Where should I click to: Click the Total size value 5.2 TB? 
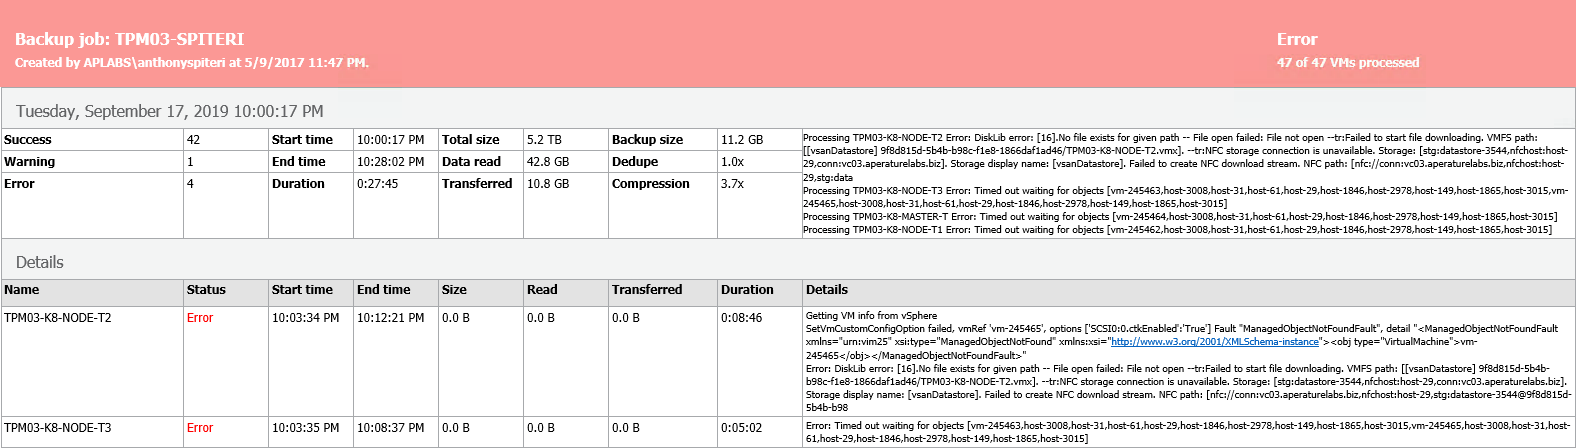(544, 140)
